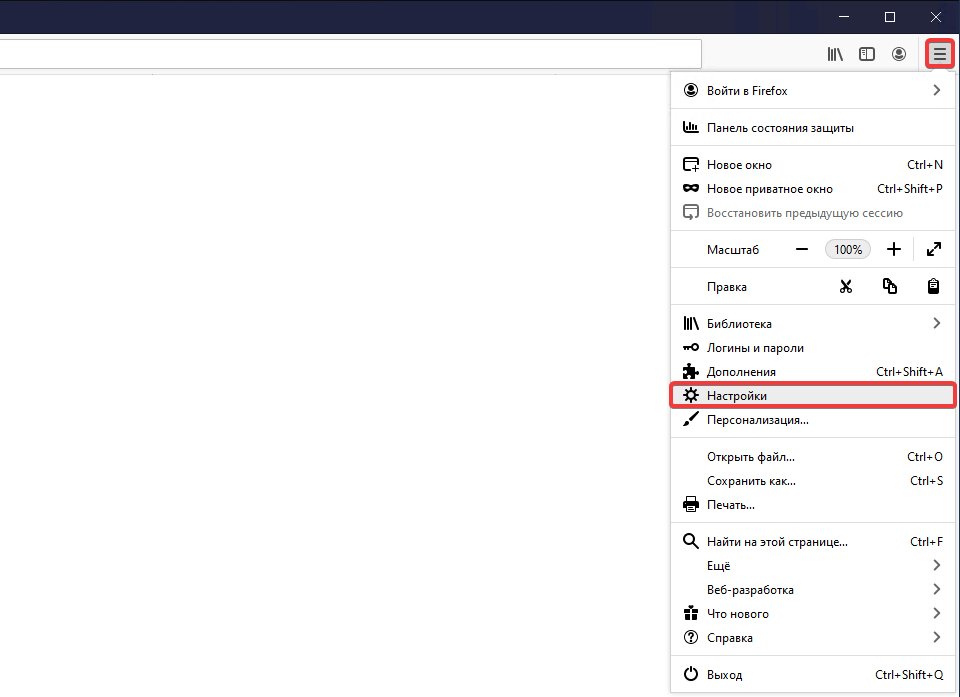Toggle the sidebar view icon
960x697 pixels.
point(867,54)
